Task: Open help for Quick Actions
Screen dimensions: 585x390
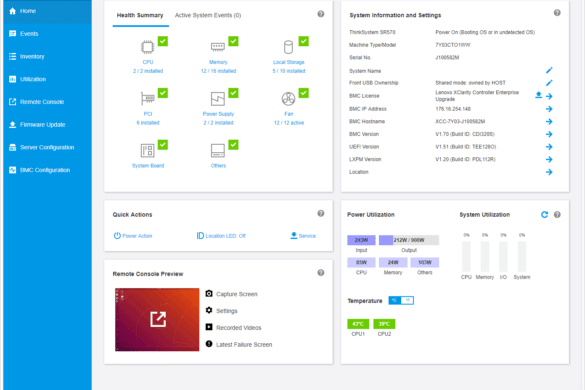Action: [321, 213]
